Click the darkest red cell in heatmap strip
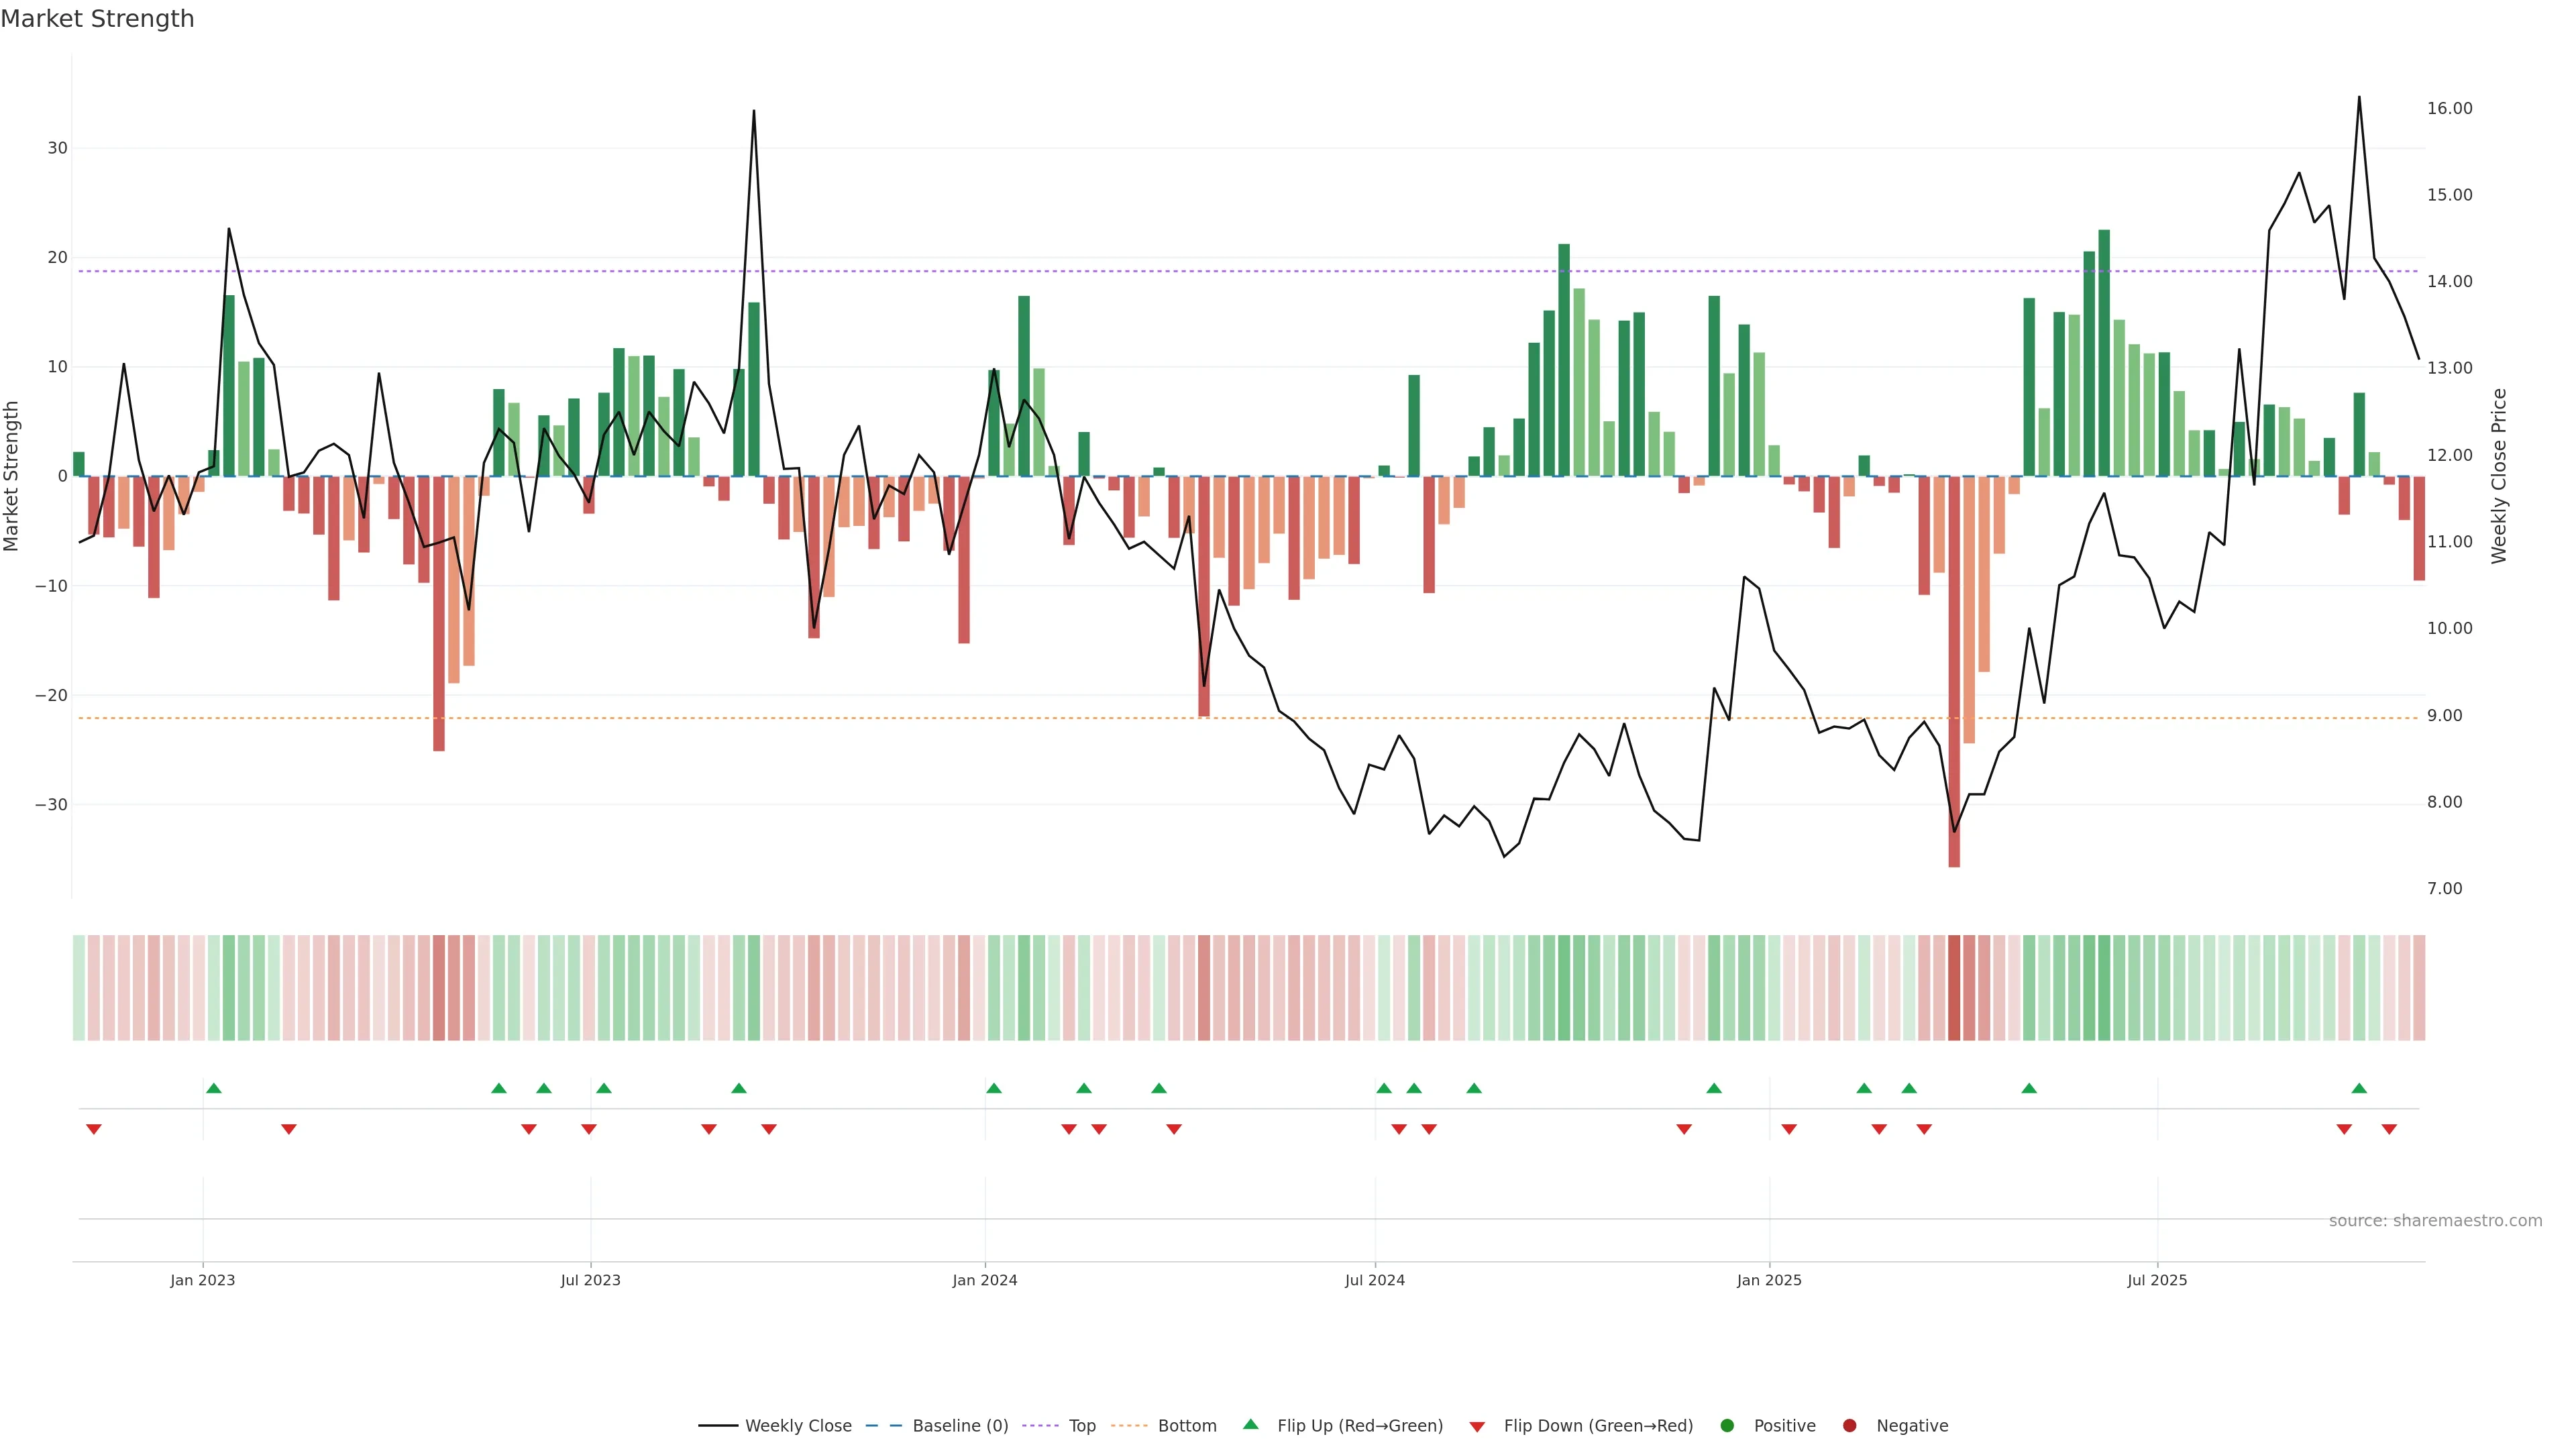This screenshot has height=1449, width=2576. [x=1954, y=988]
